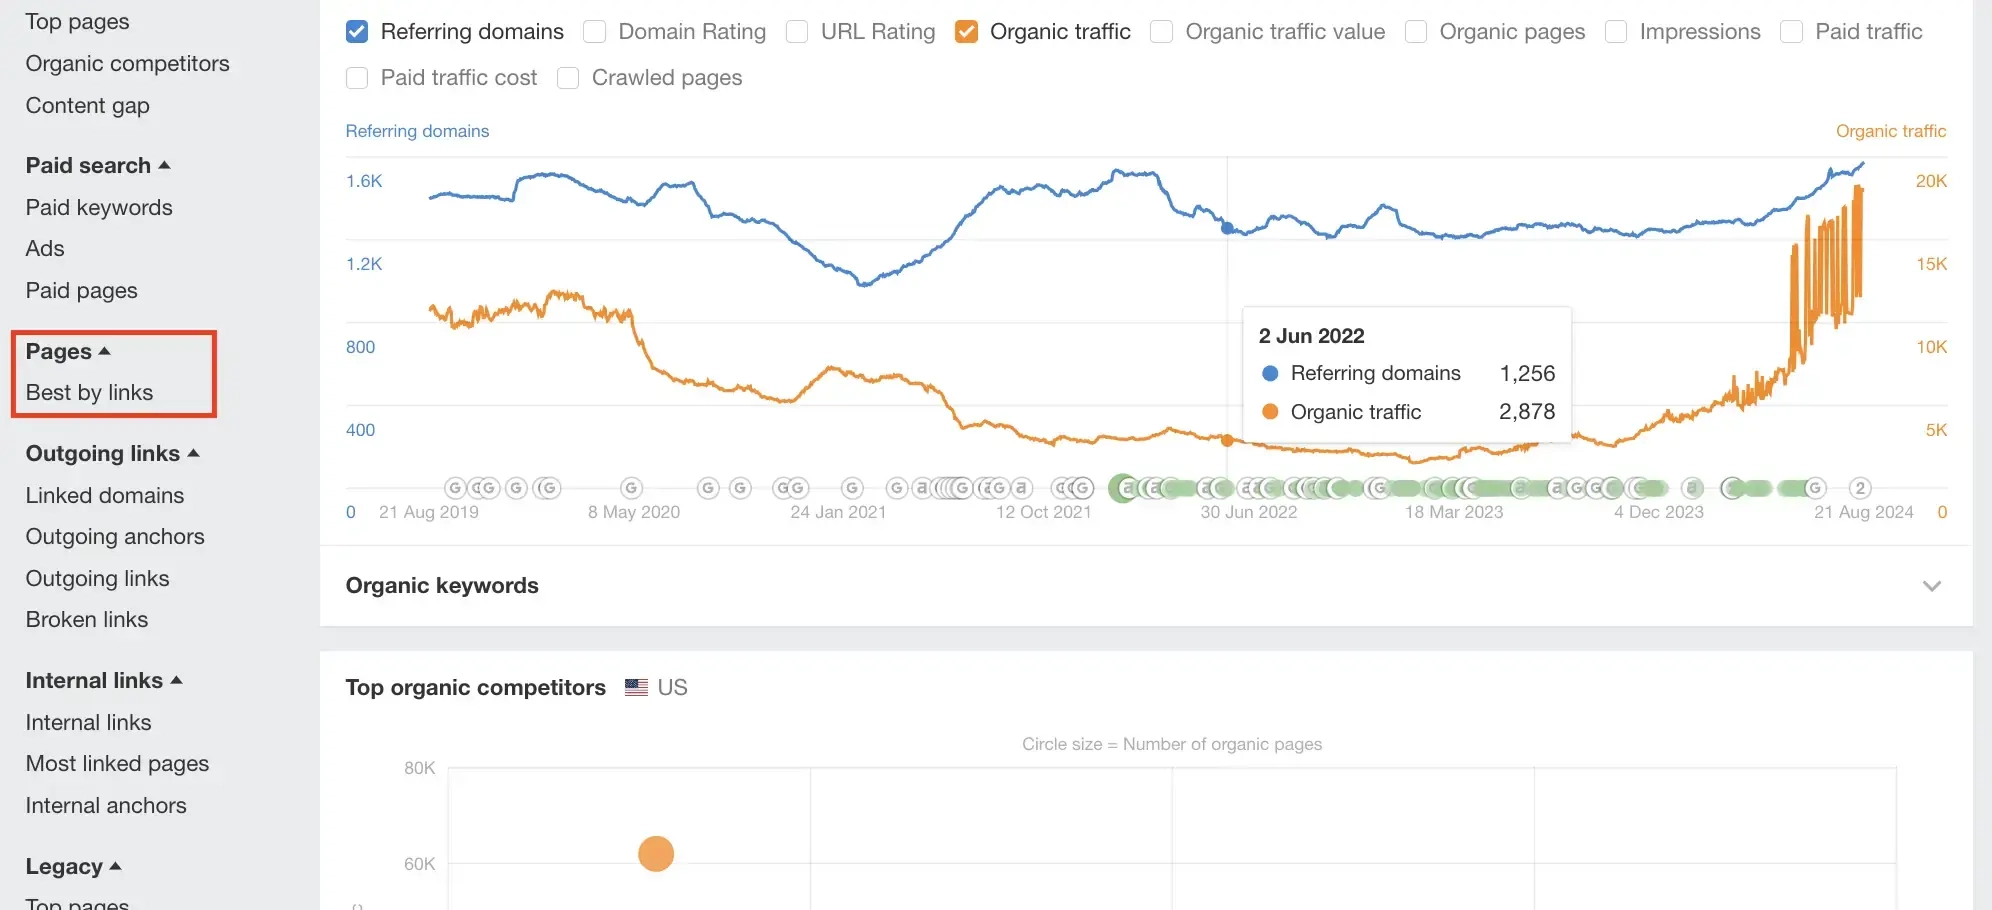Open the Most linked pages report

coord(117,764)
